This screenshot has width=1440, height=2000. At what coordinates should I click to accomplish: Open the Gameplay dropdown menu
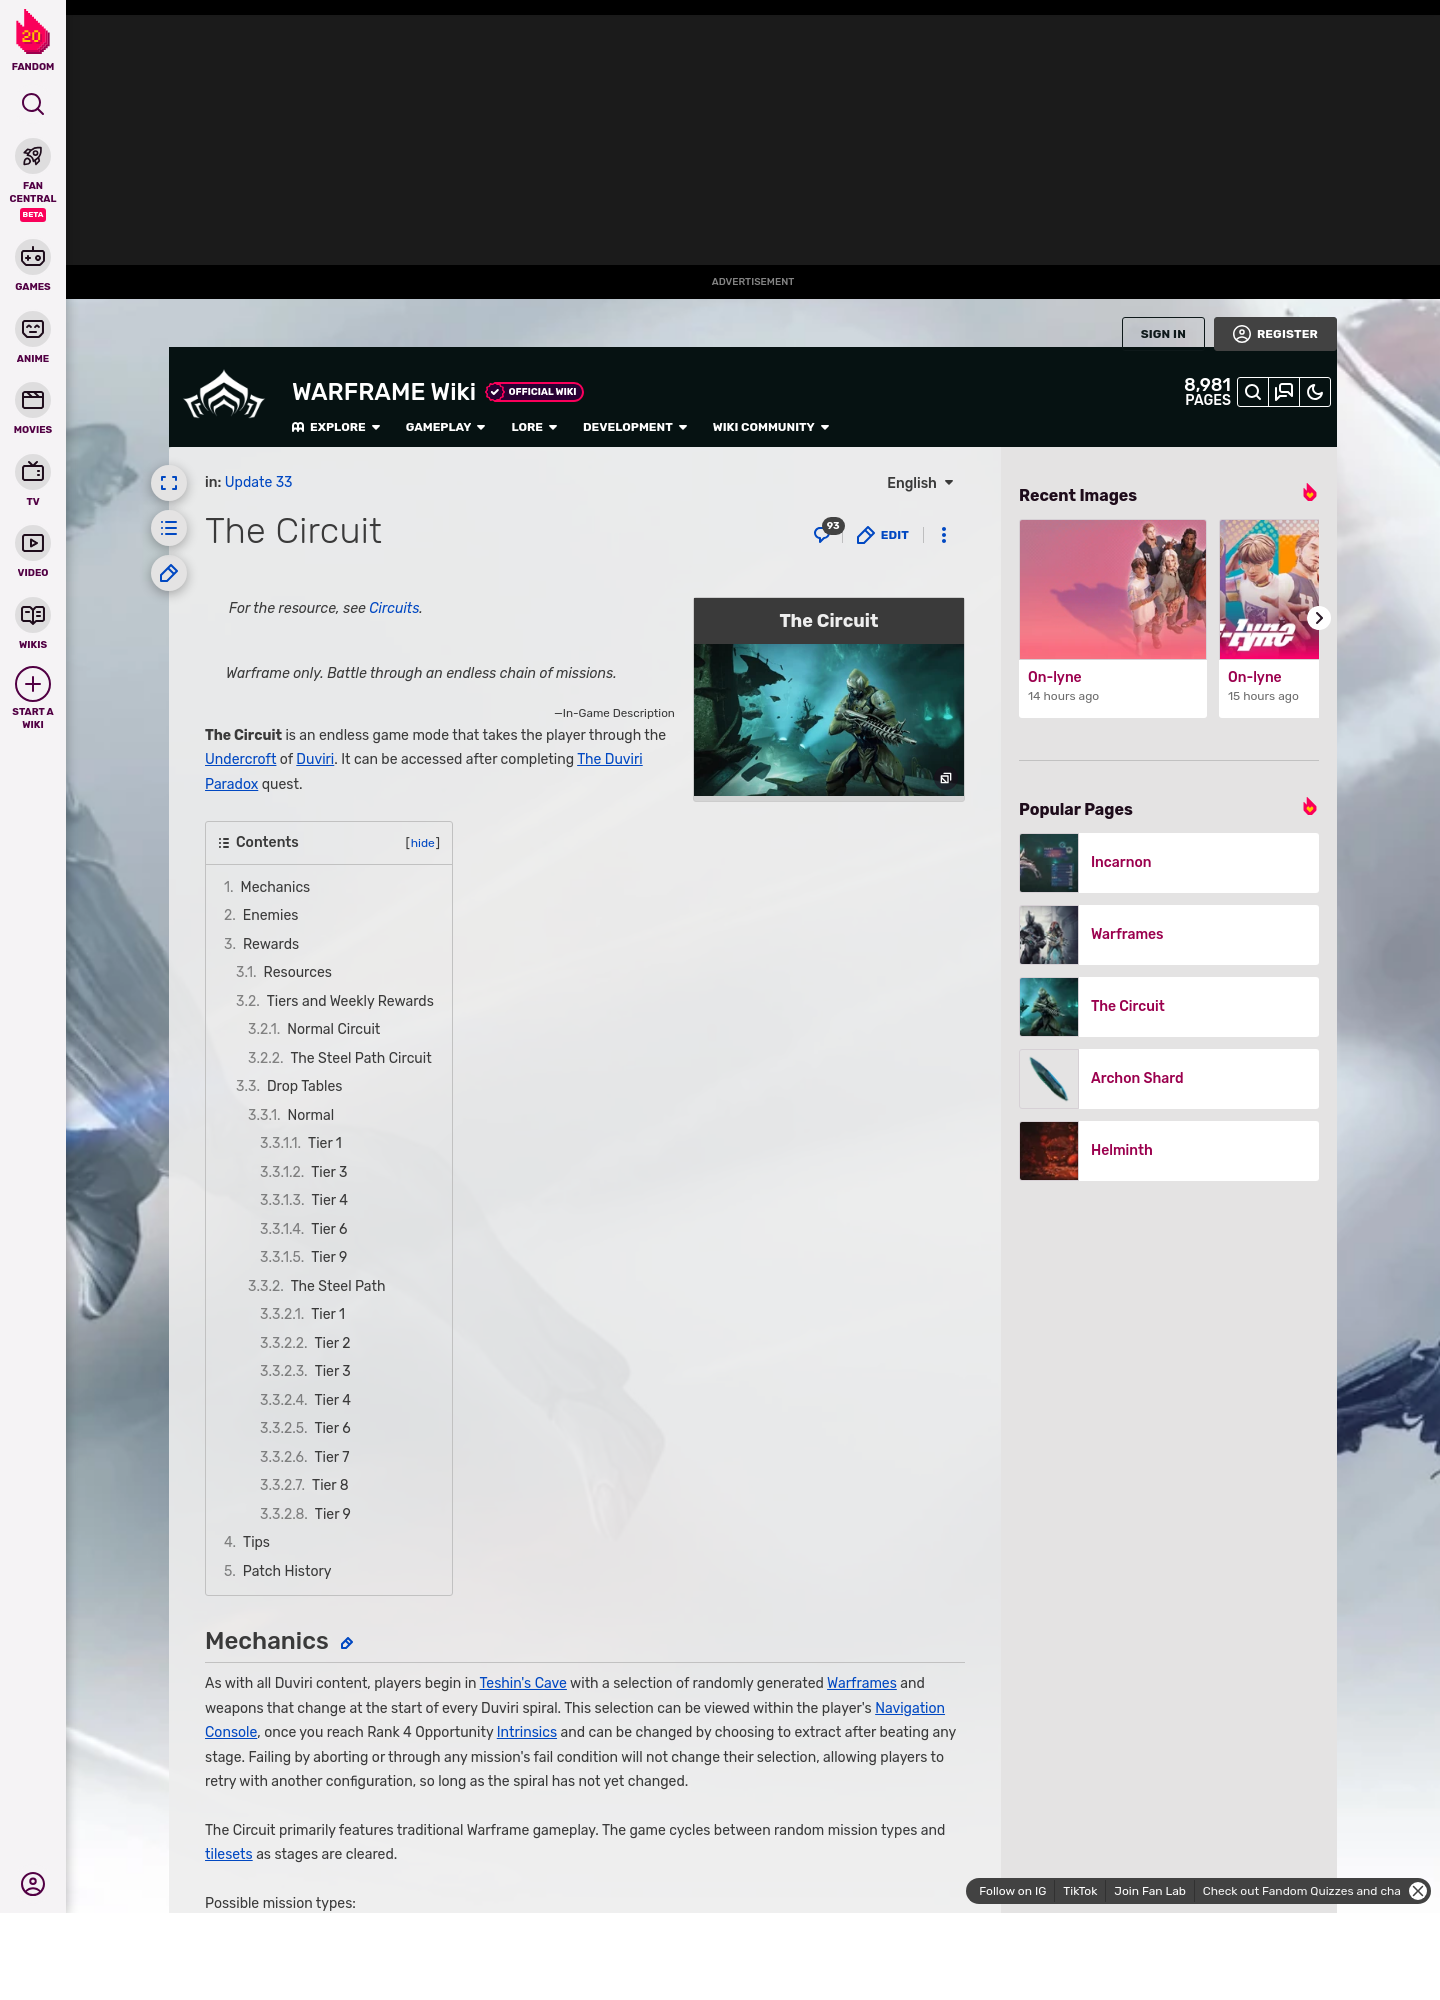coord(445,427)
